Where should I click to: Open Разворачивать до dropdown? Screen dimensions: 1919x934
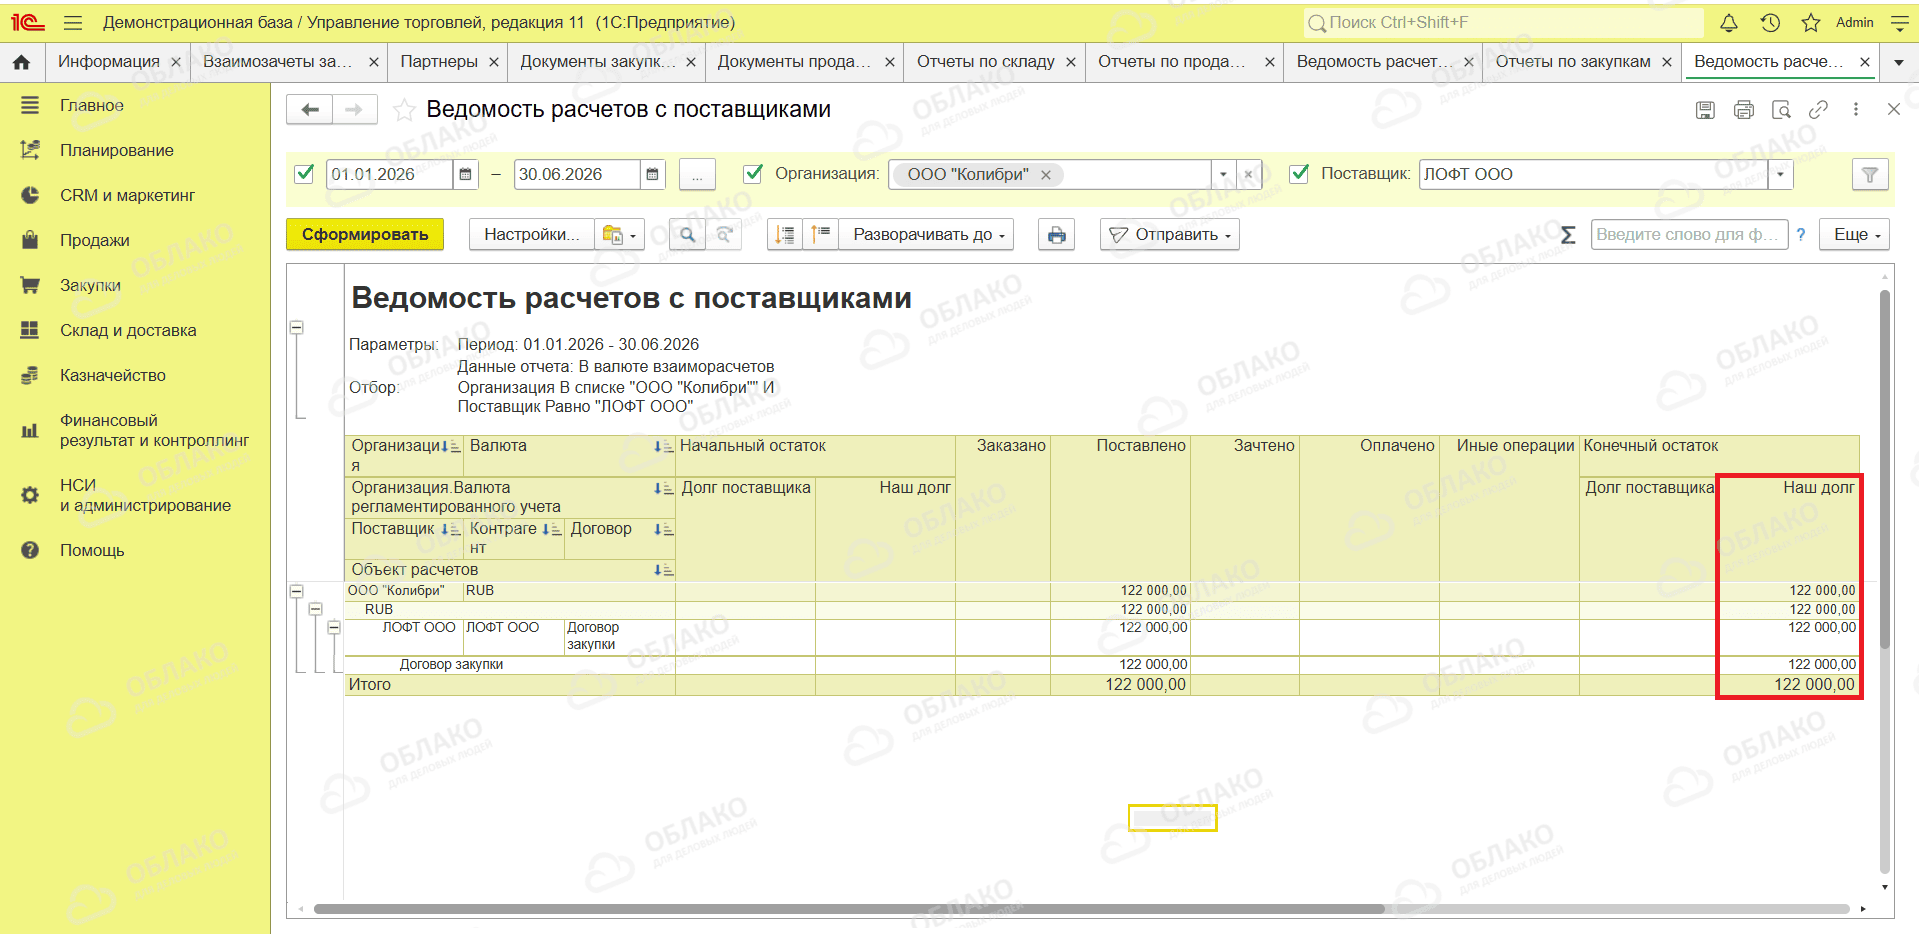[x=926, y=235]
